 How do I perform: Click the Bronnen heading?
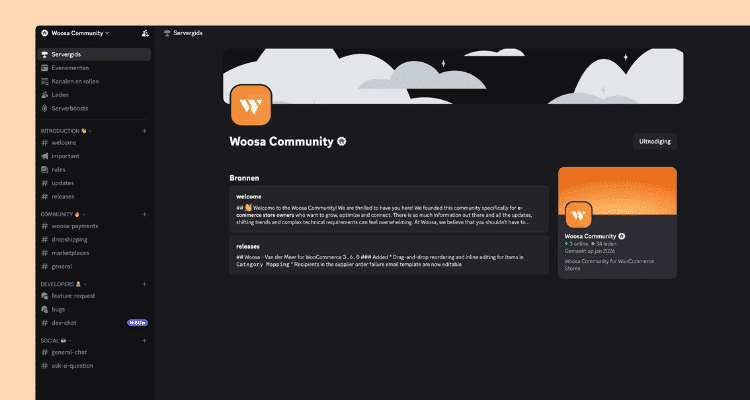click(x=244, y=178)
